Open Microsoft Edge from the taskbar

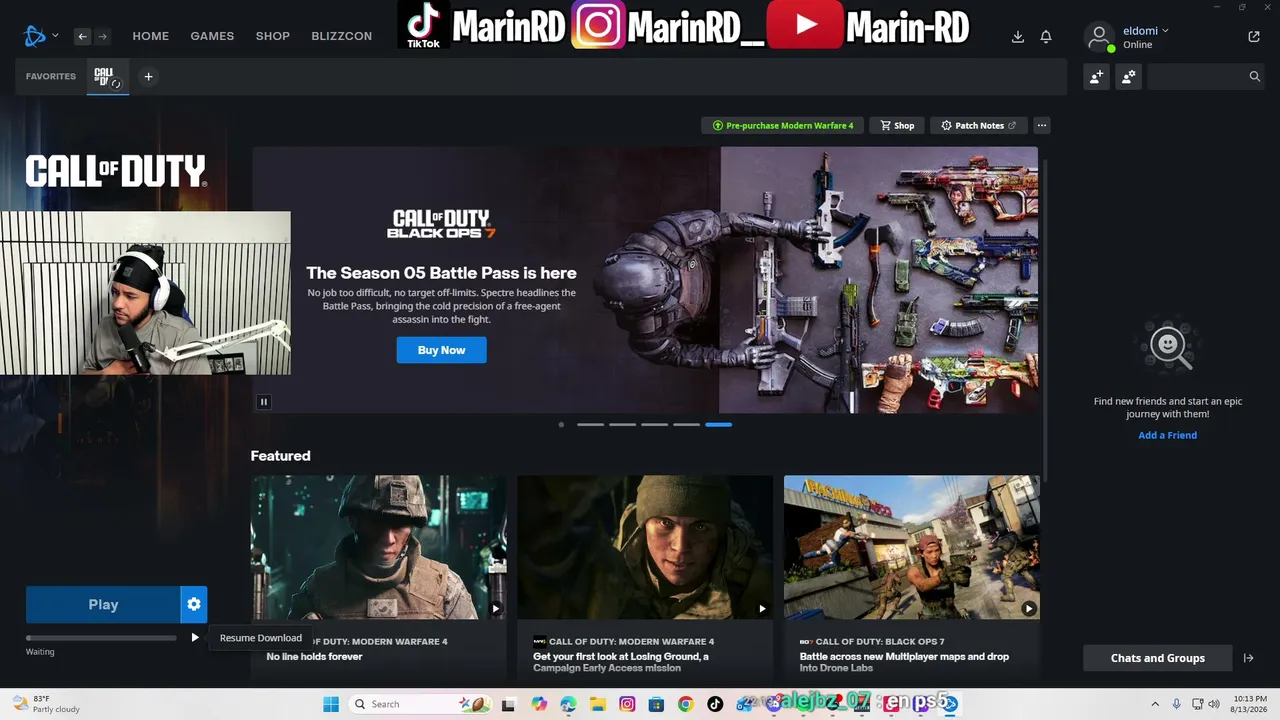coord(569,704)
